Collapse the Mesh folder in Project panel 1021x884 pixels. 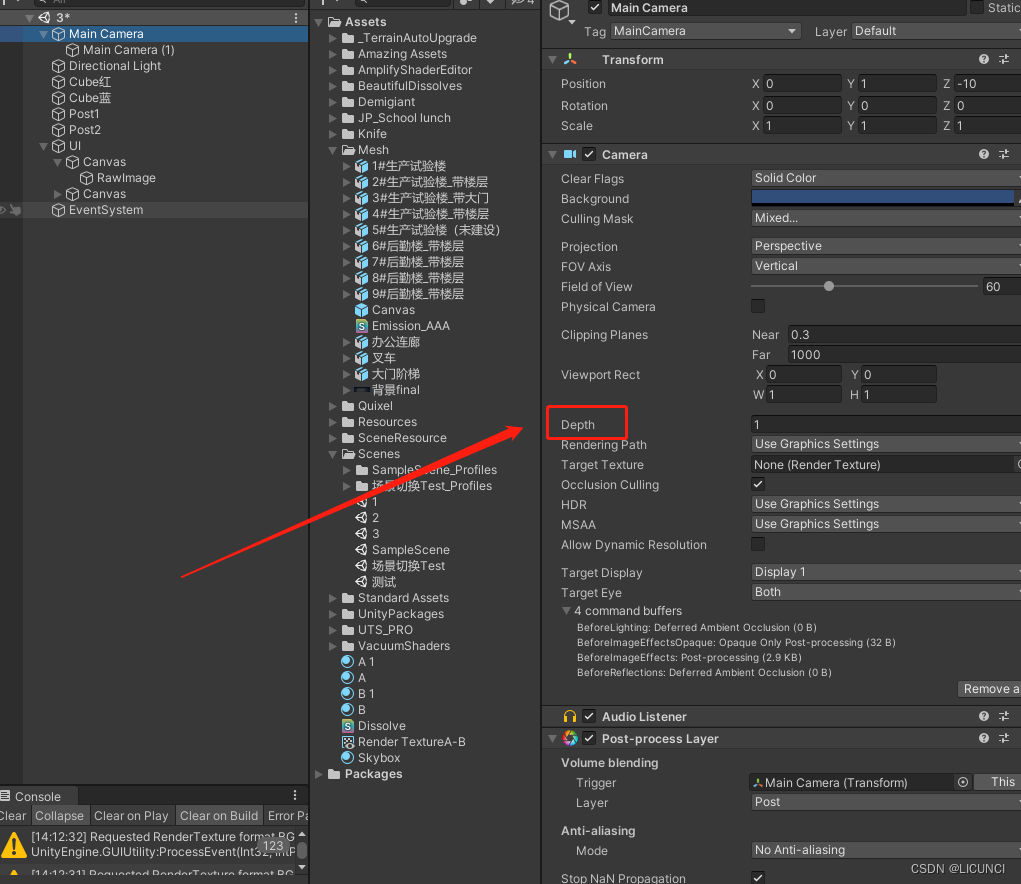tap(335, 149)
